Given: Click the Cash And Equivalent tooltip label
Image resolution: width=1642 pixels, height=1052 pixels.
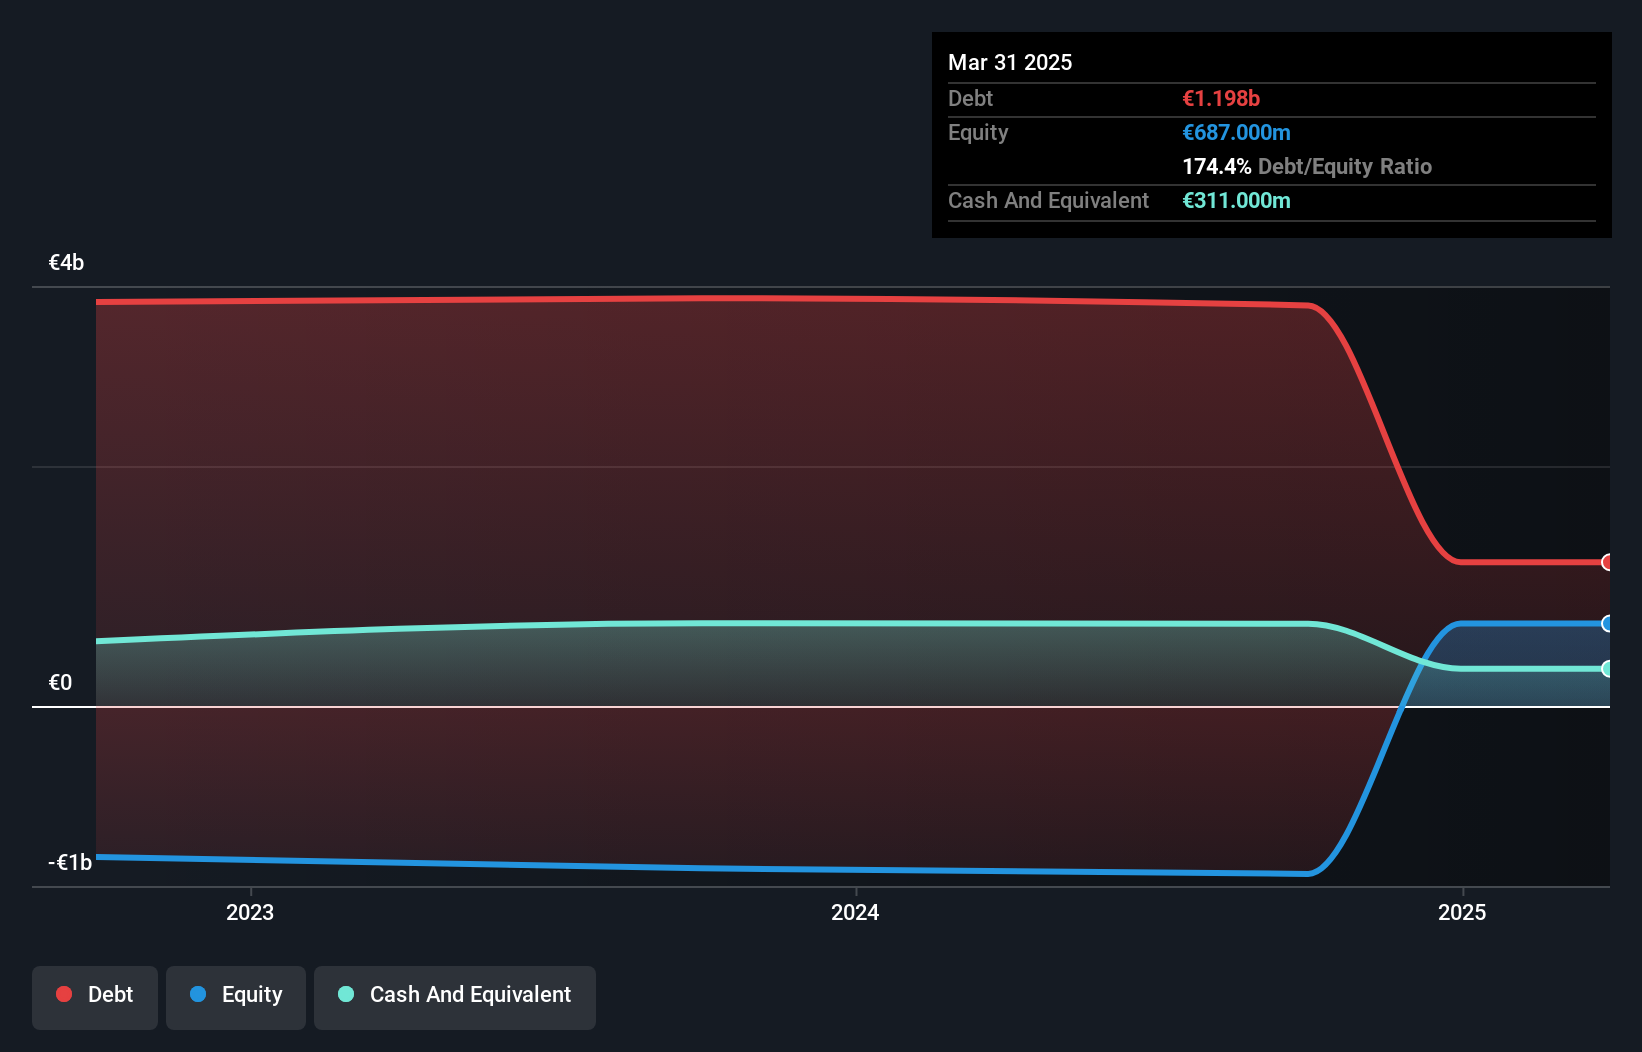Looking at the screenshot, I should [1048, 200].
